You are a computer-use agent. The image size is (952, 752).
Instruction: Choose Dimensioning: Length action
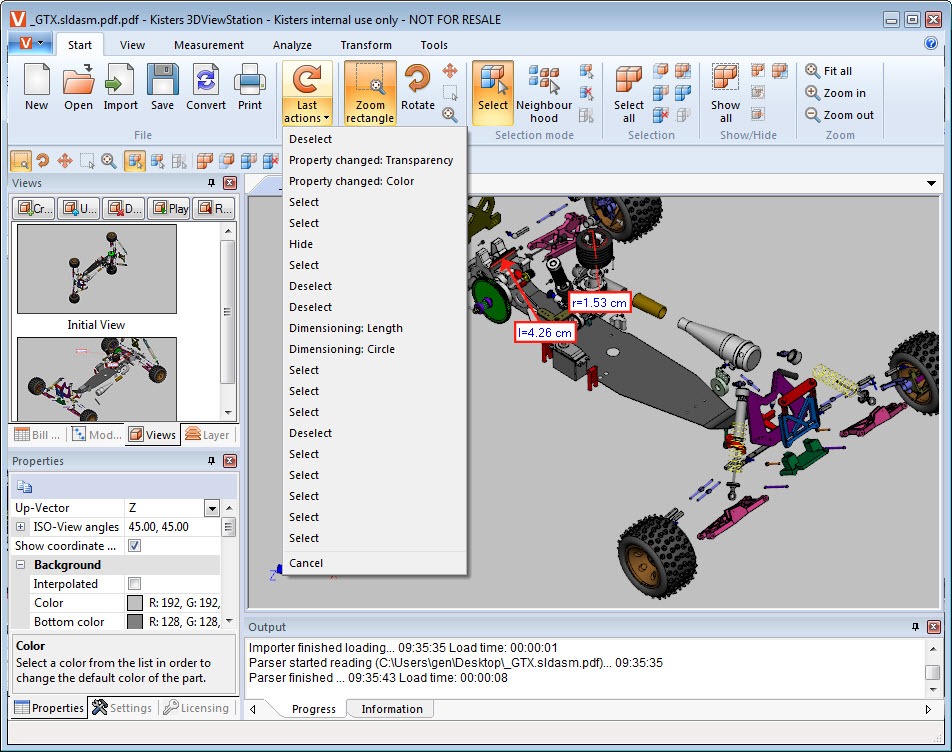pos(375,328)
